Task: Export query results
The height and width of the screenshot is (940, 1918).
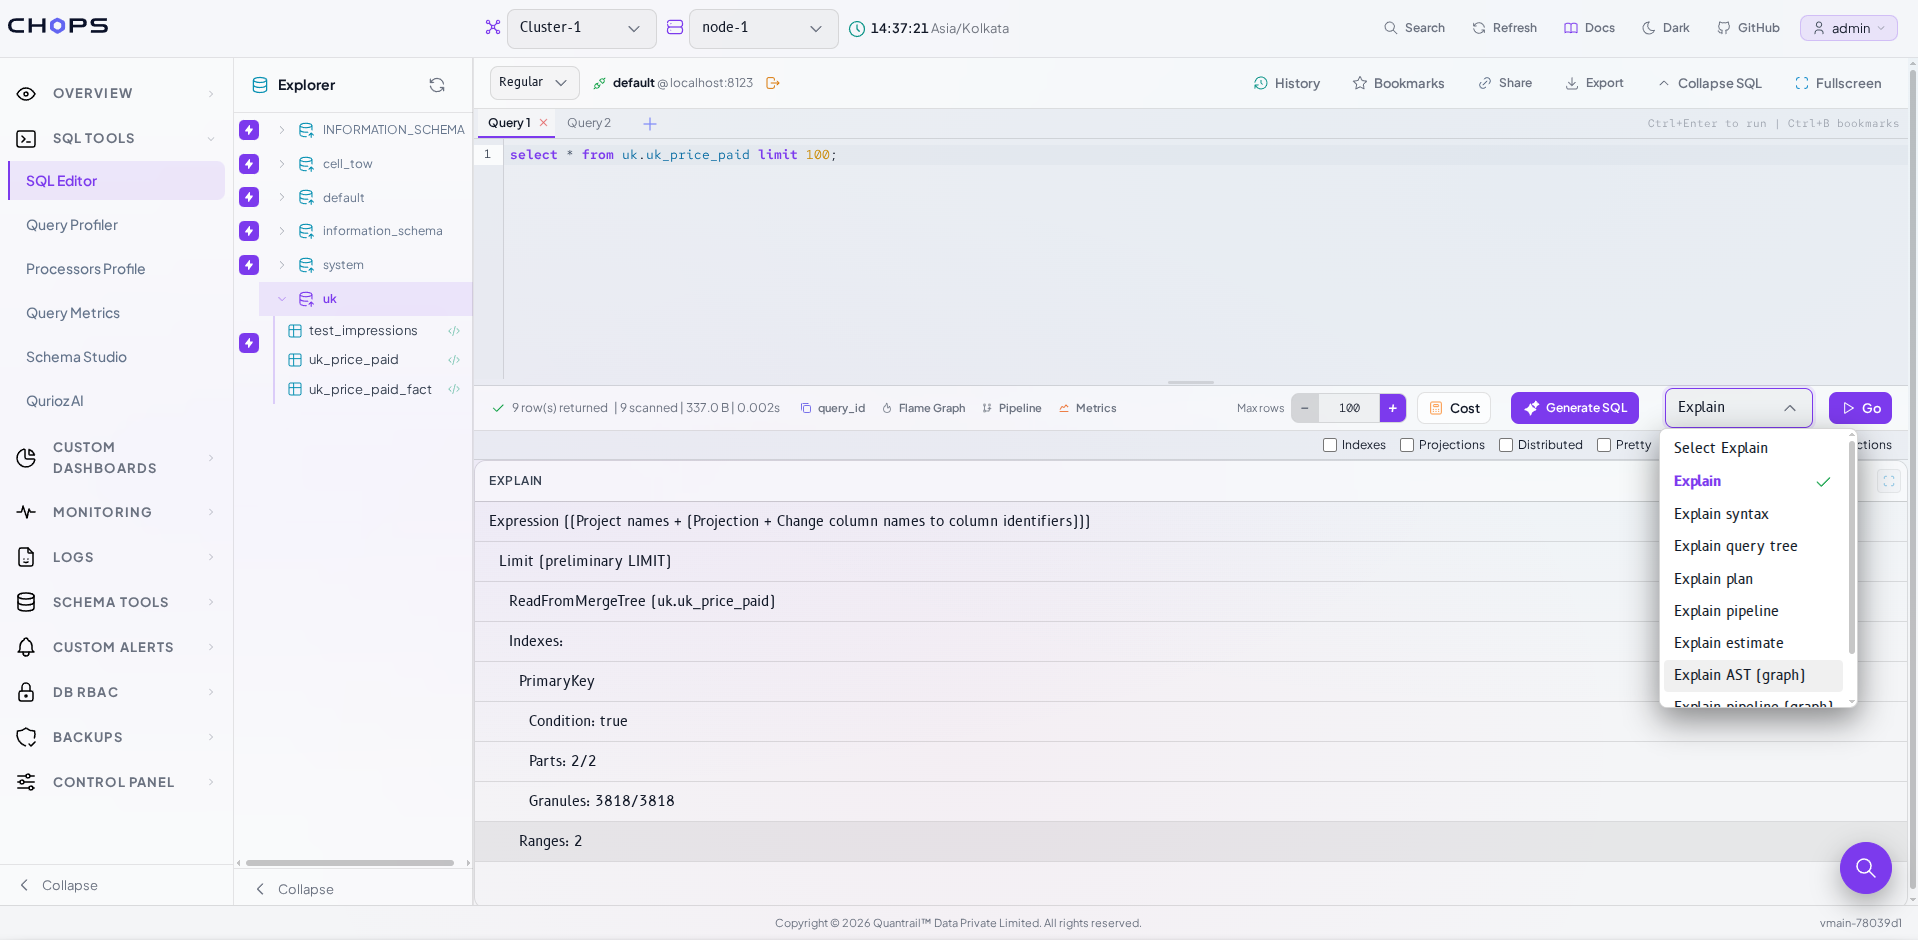Action: tap(1594, 83)
